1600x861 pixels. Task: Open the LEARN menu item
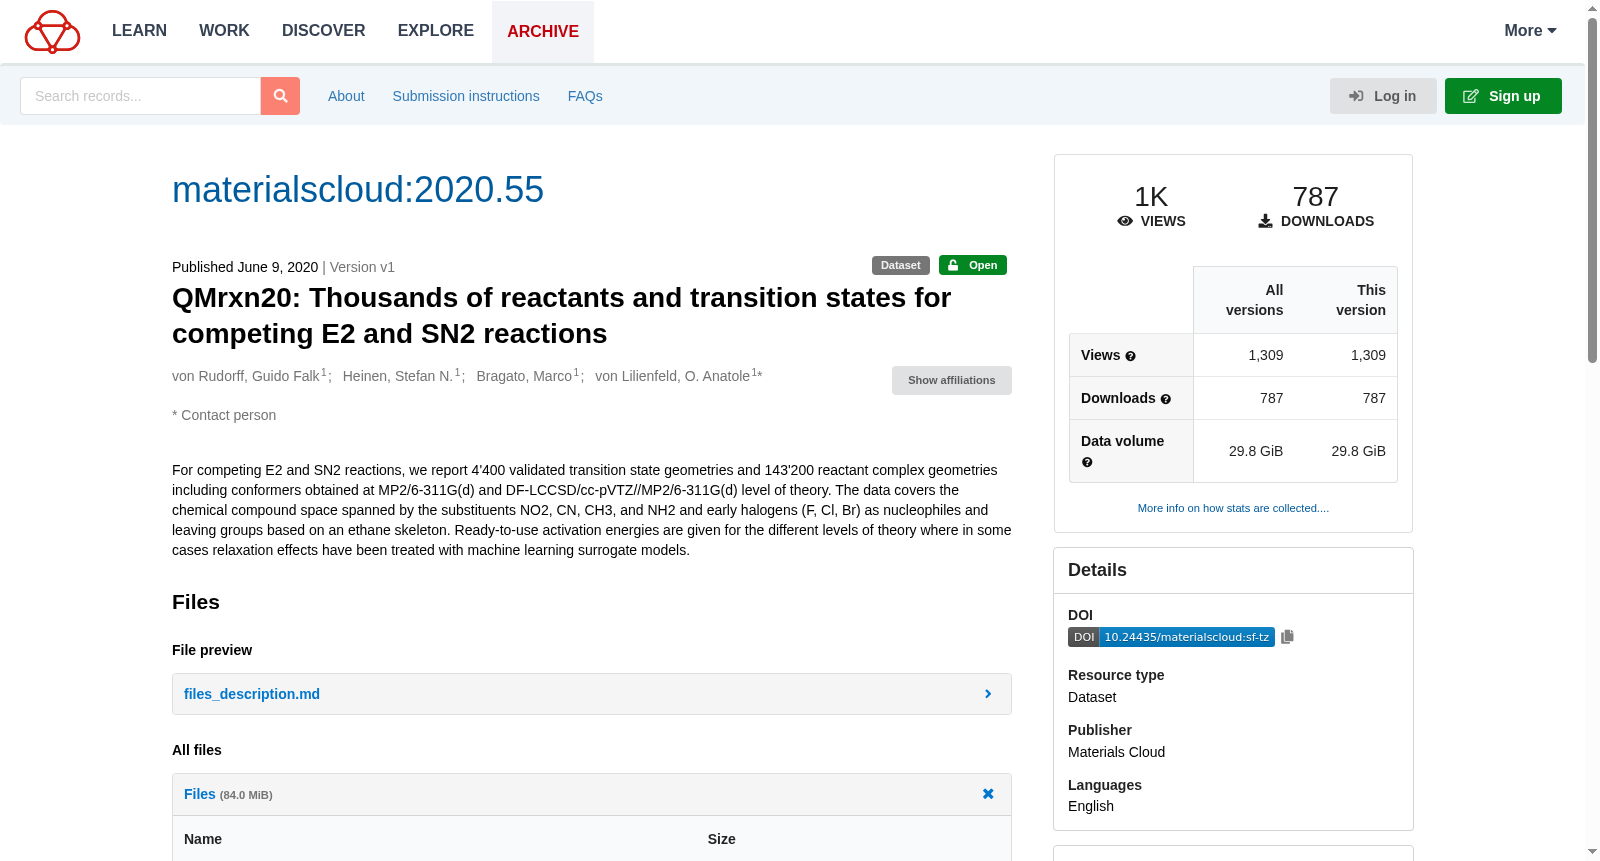(139, 31)
